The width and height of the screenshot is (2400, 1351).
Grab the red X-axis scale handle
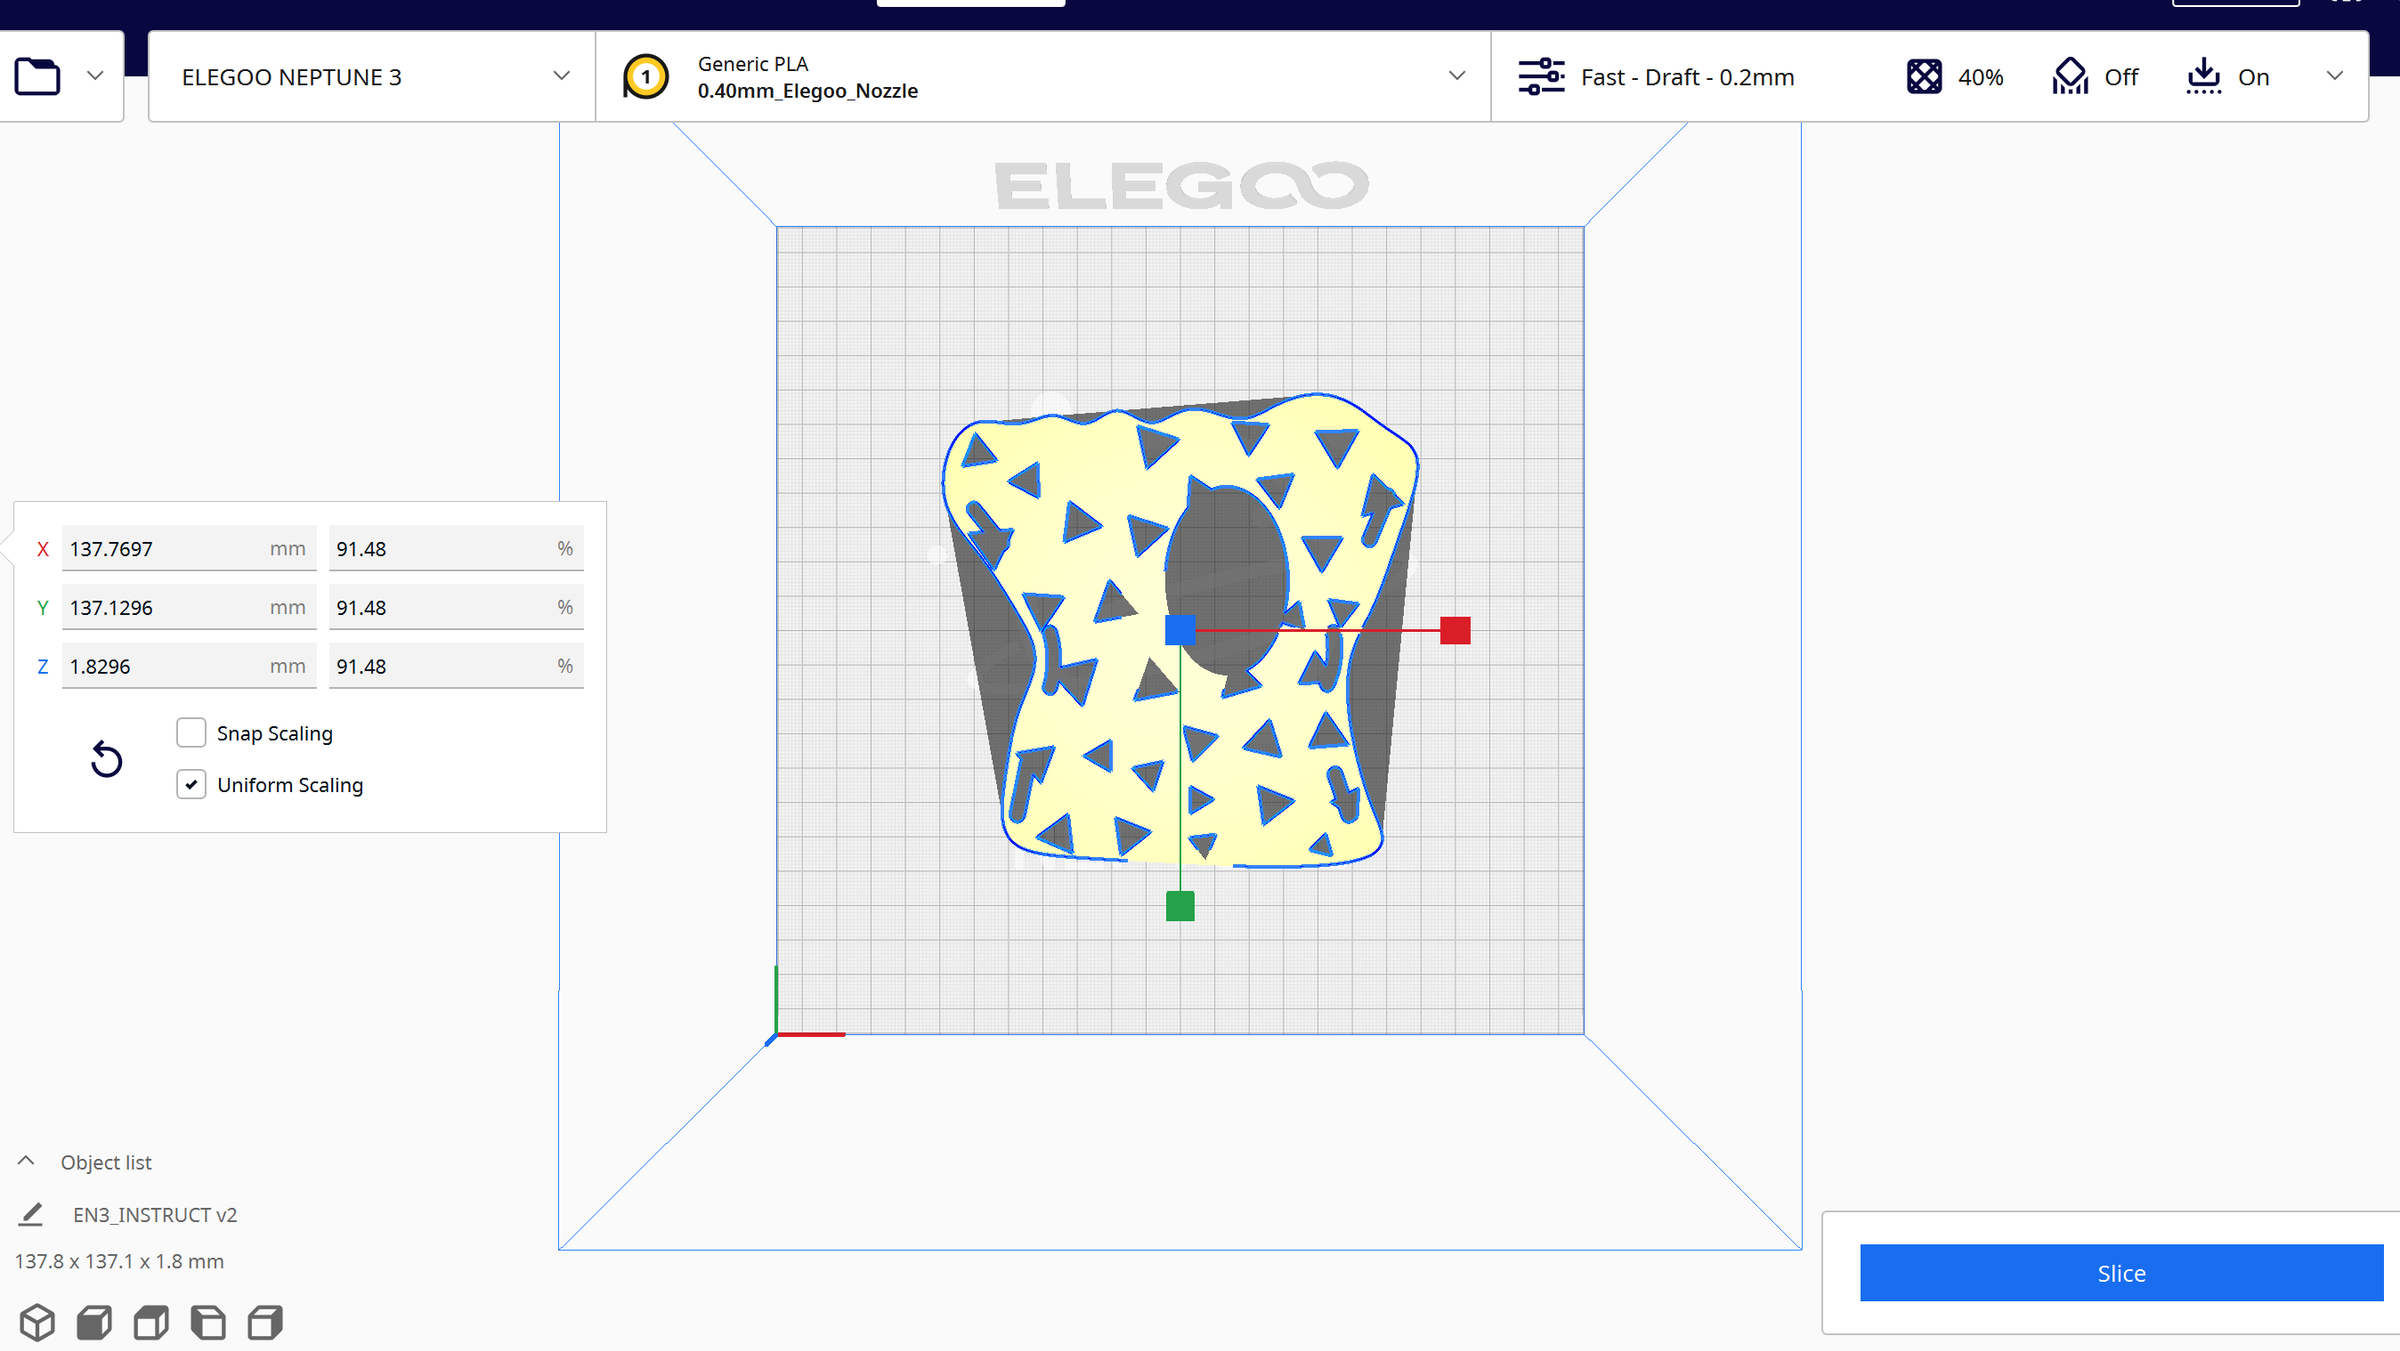point(1455,630)
